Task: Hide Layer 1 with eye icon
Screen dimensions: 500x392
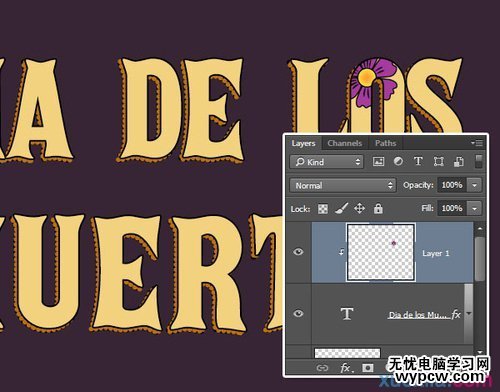Action: (298, 252)
